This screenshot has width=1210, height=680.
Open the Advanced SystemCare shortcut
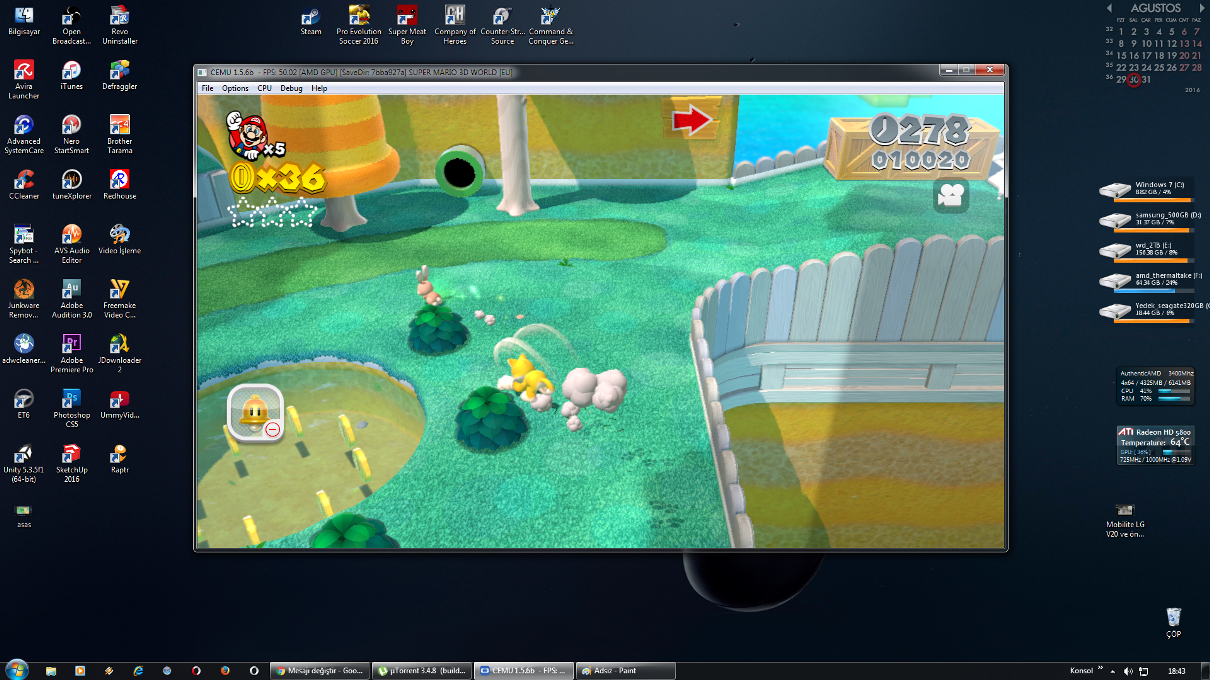(24, 135)
